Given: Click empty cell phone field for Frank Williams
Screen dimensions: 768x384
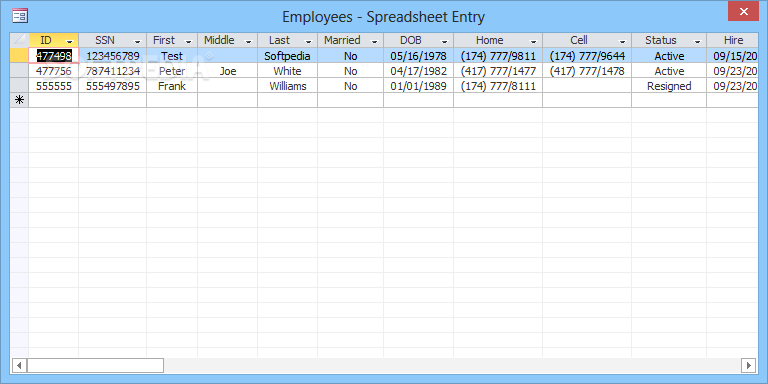Looking at the screenshot, I should (587, 86).
